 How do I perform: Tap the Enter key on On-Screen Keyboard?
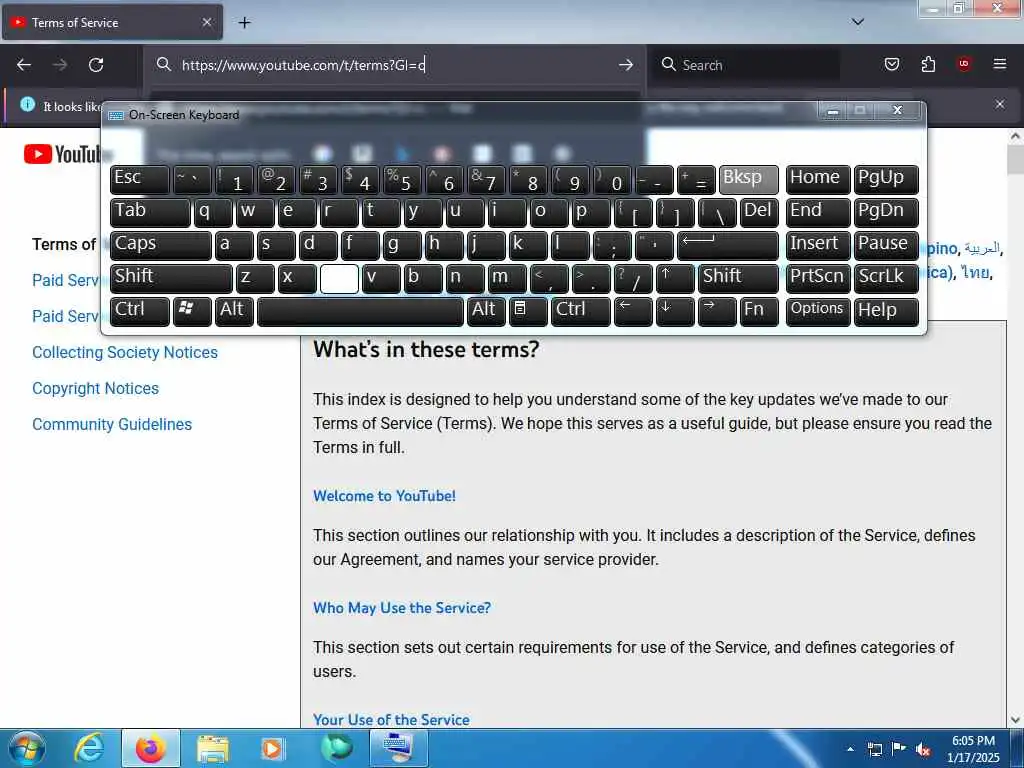pos(728,245)
